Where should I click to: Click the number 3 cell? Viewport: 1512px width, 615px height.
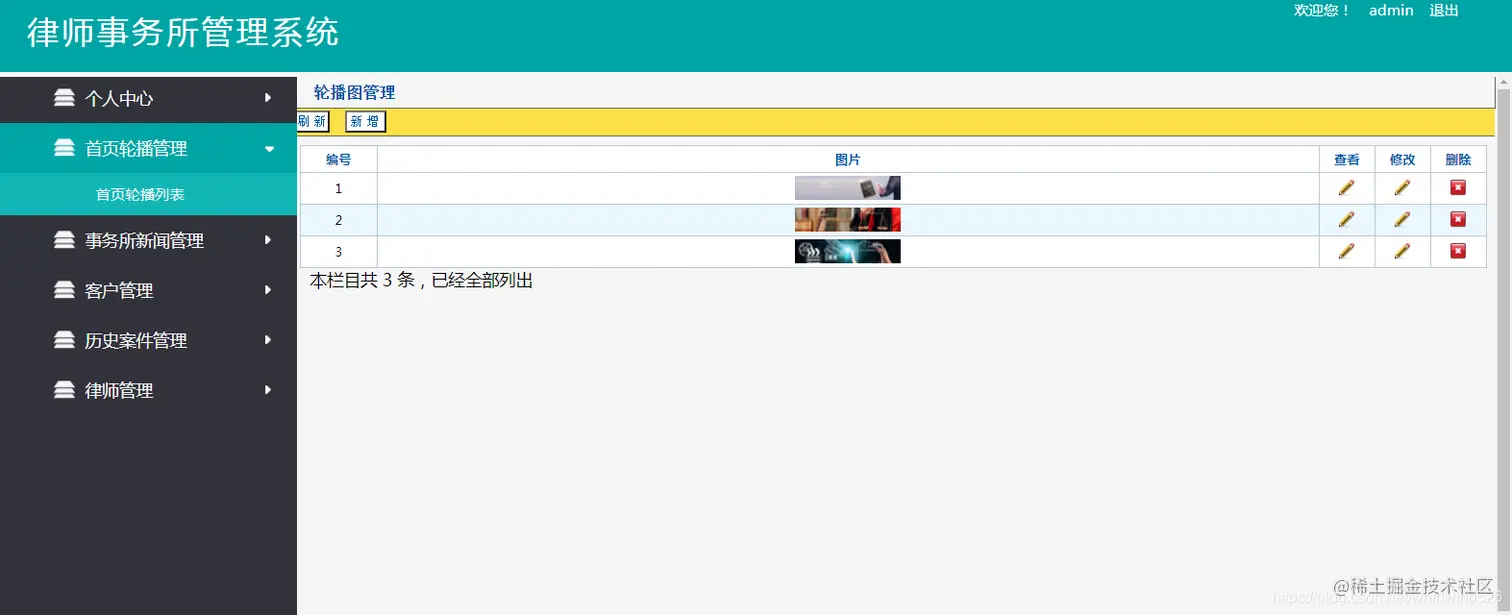tap(339, 251)
